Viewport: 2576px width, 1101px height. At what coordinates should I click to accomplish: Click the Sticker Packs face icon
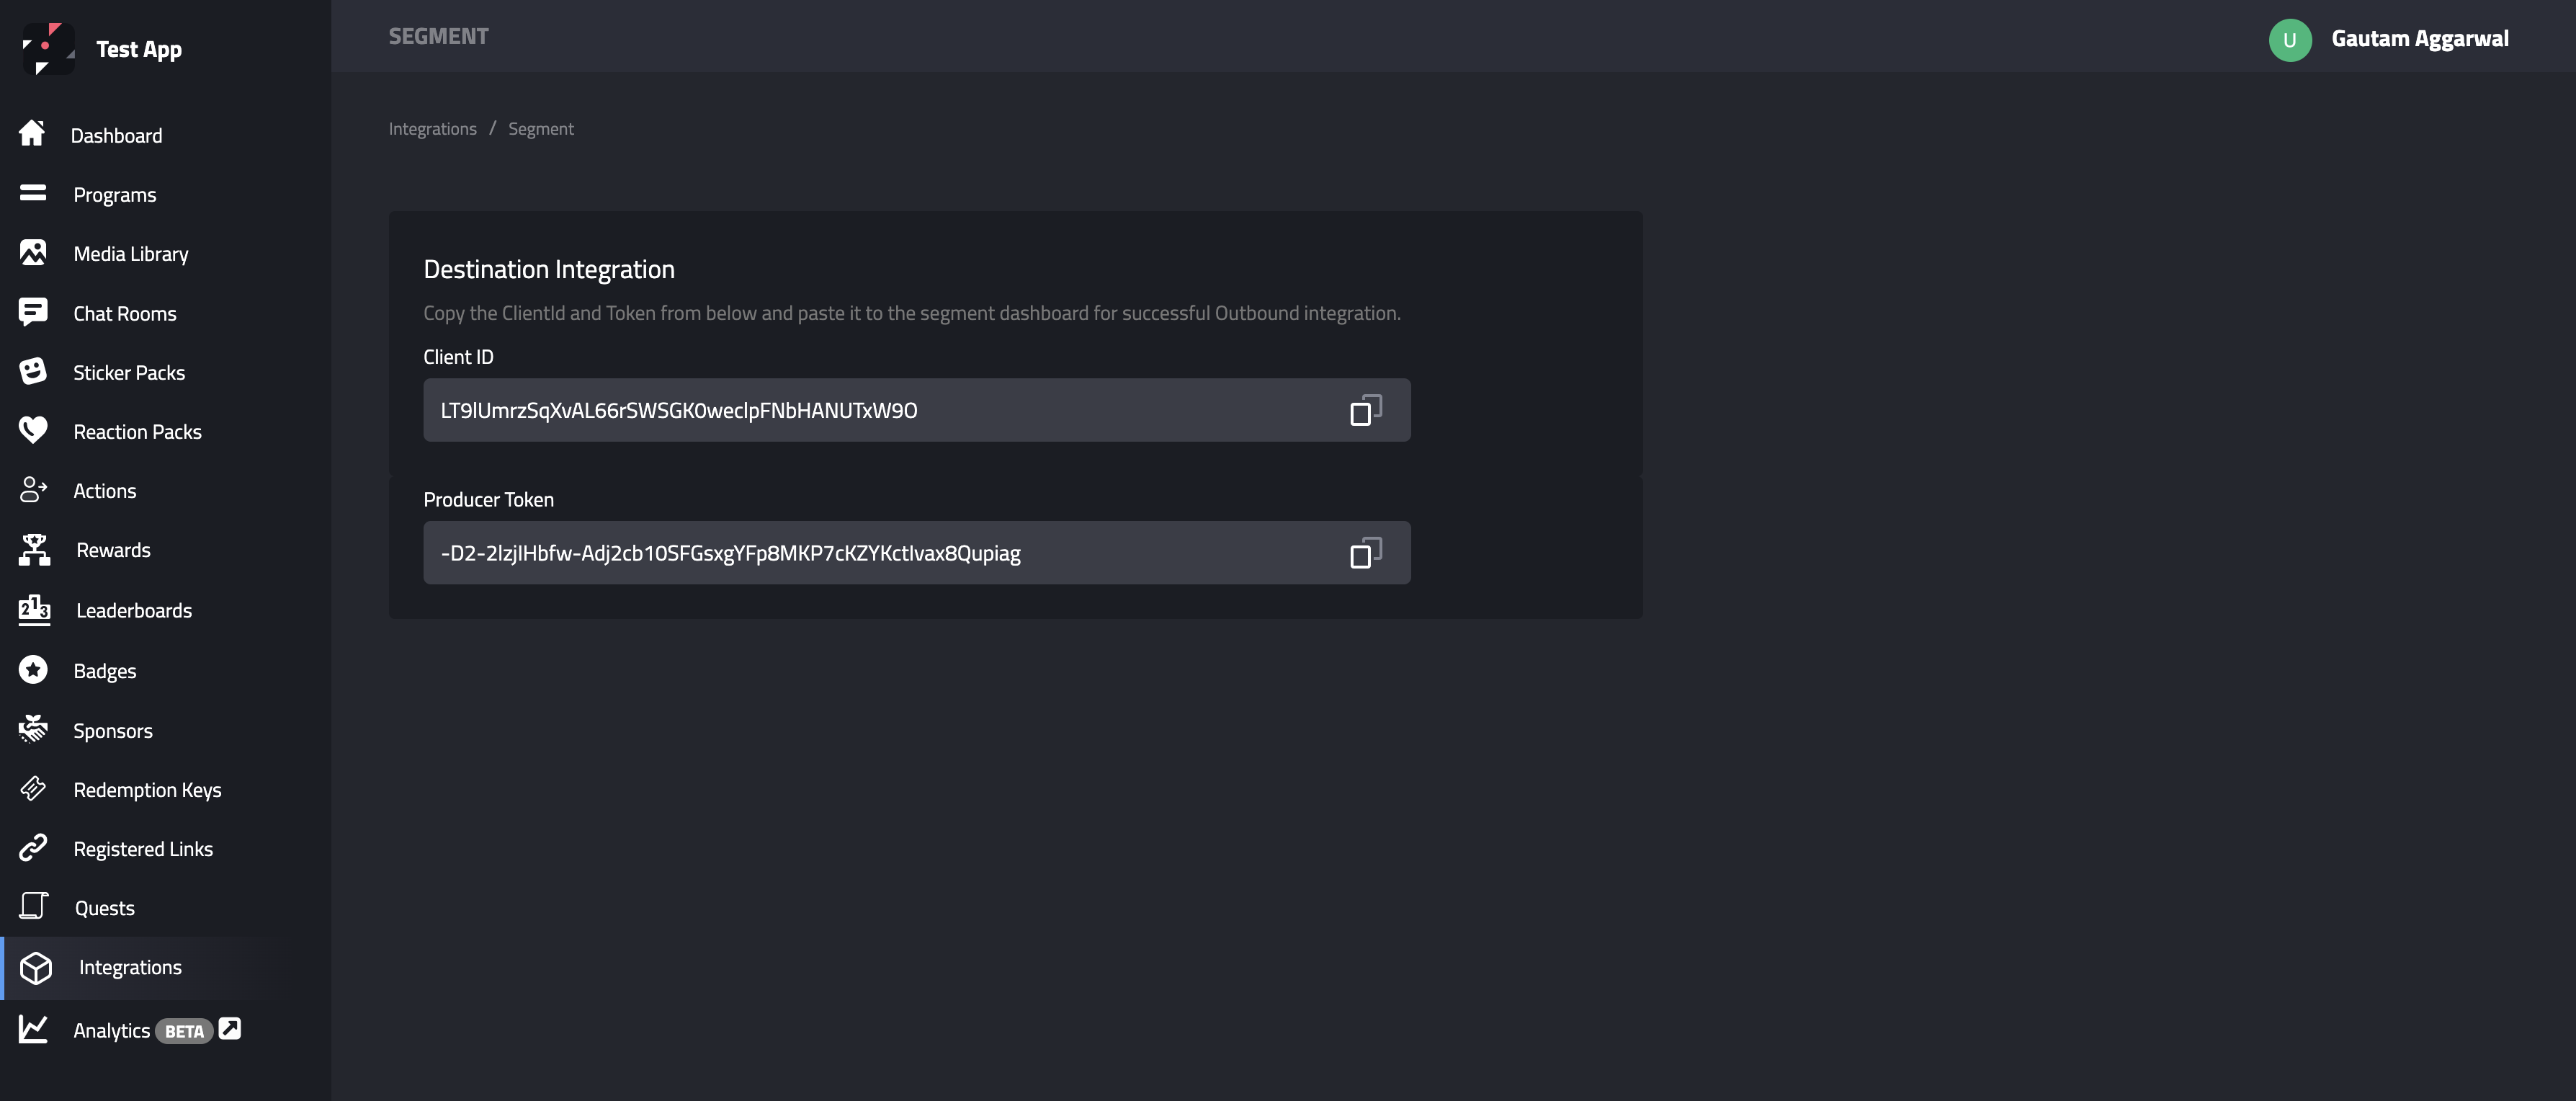pos(33,371)
